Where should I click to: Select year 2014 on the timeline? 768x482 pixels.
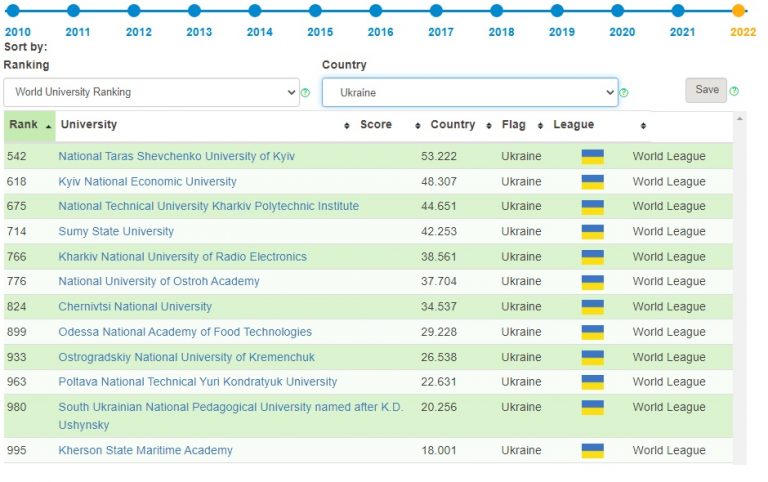click(255, 10)
